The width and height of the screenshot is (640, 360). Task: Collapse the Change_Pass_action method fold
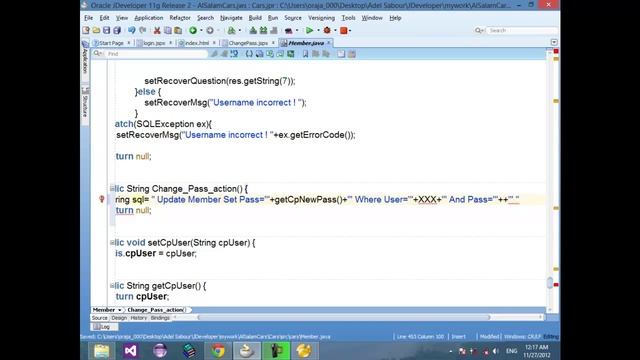[112, 189]
